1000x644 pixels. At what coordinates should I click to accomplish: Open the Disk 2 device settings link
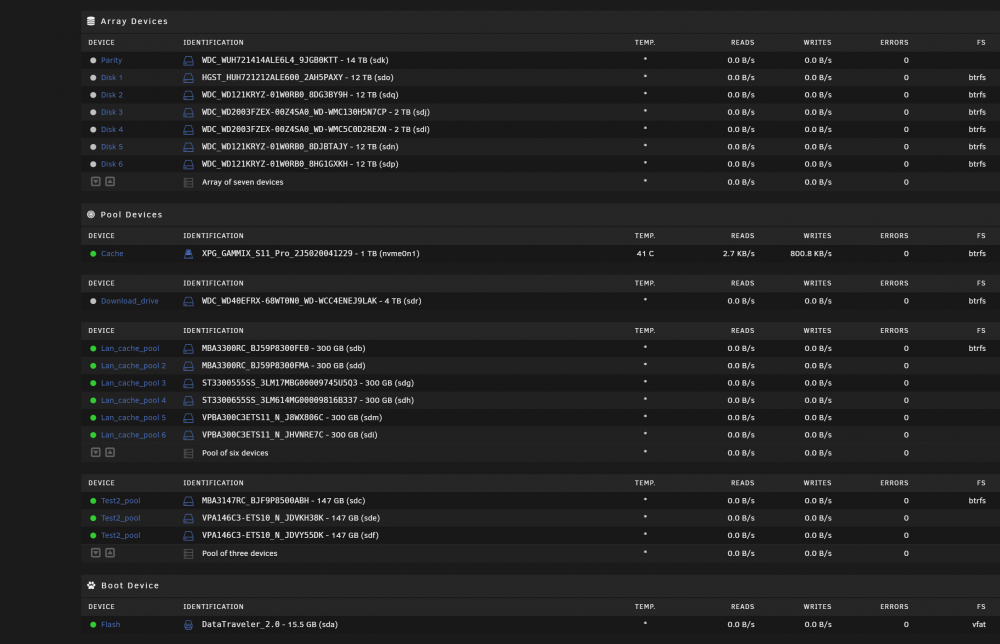coord(112,95)
